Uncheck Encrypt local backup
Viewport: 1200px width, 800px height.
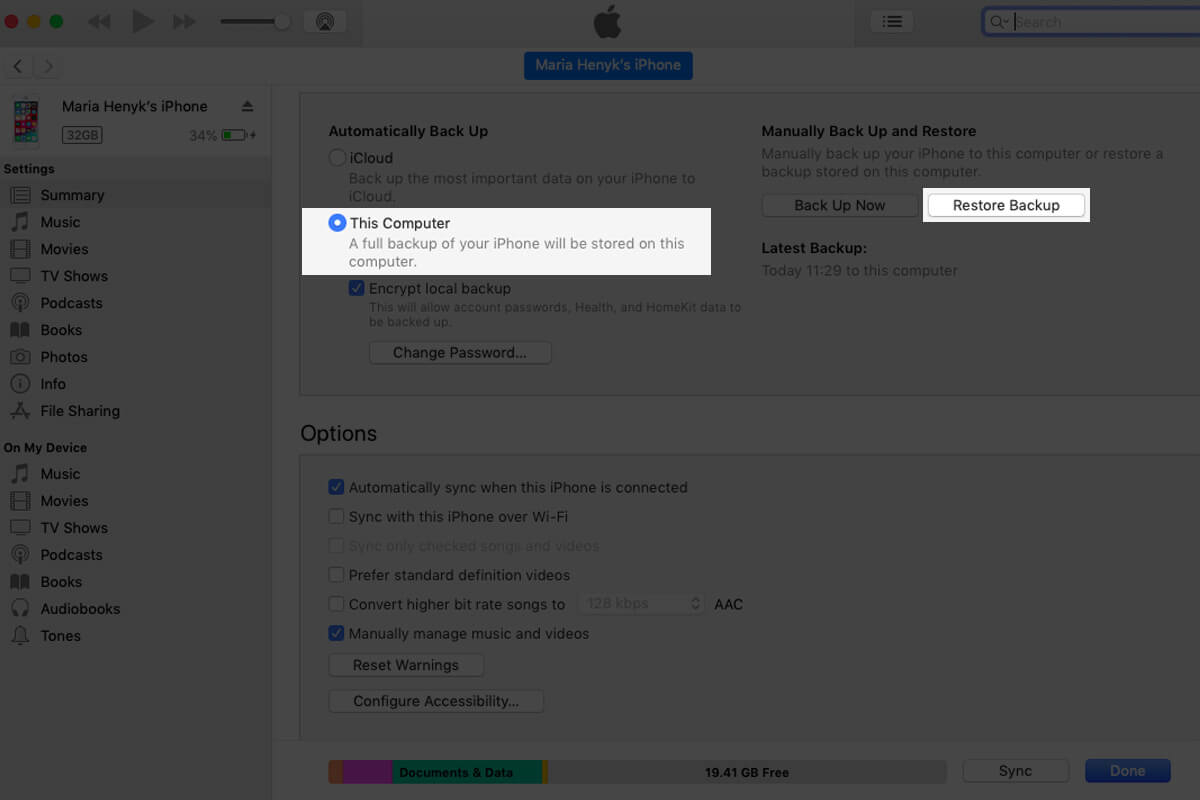(356, 288)
